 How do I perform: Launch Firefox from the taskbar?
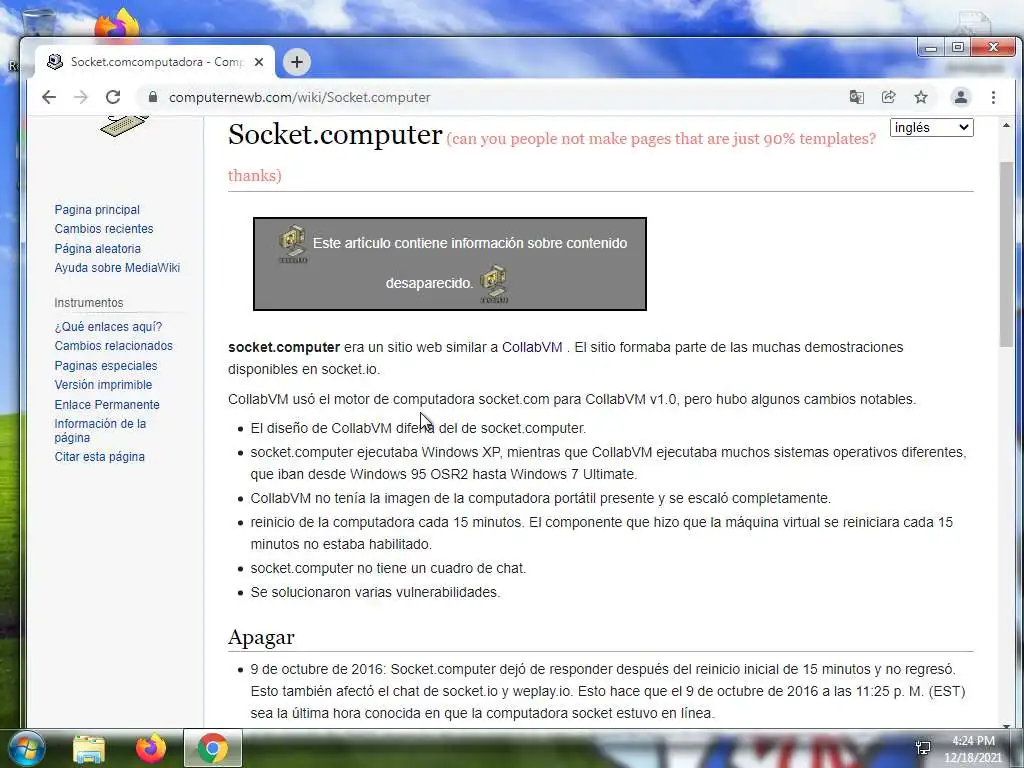pyautogui.click(x=150, y=748)
